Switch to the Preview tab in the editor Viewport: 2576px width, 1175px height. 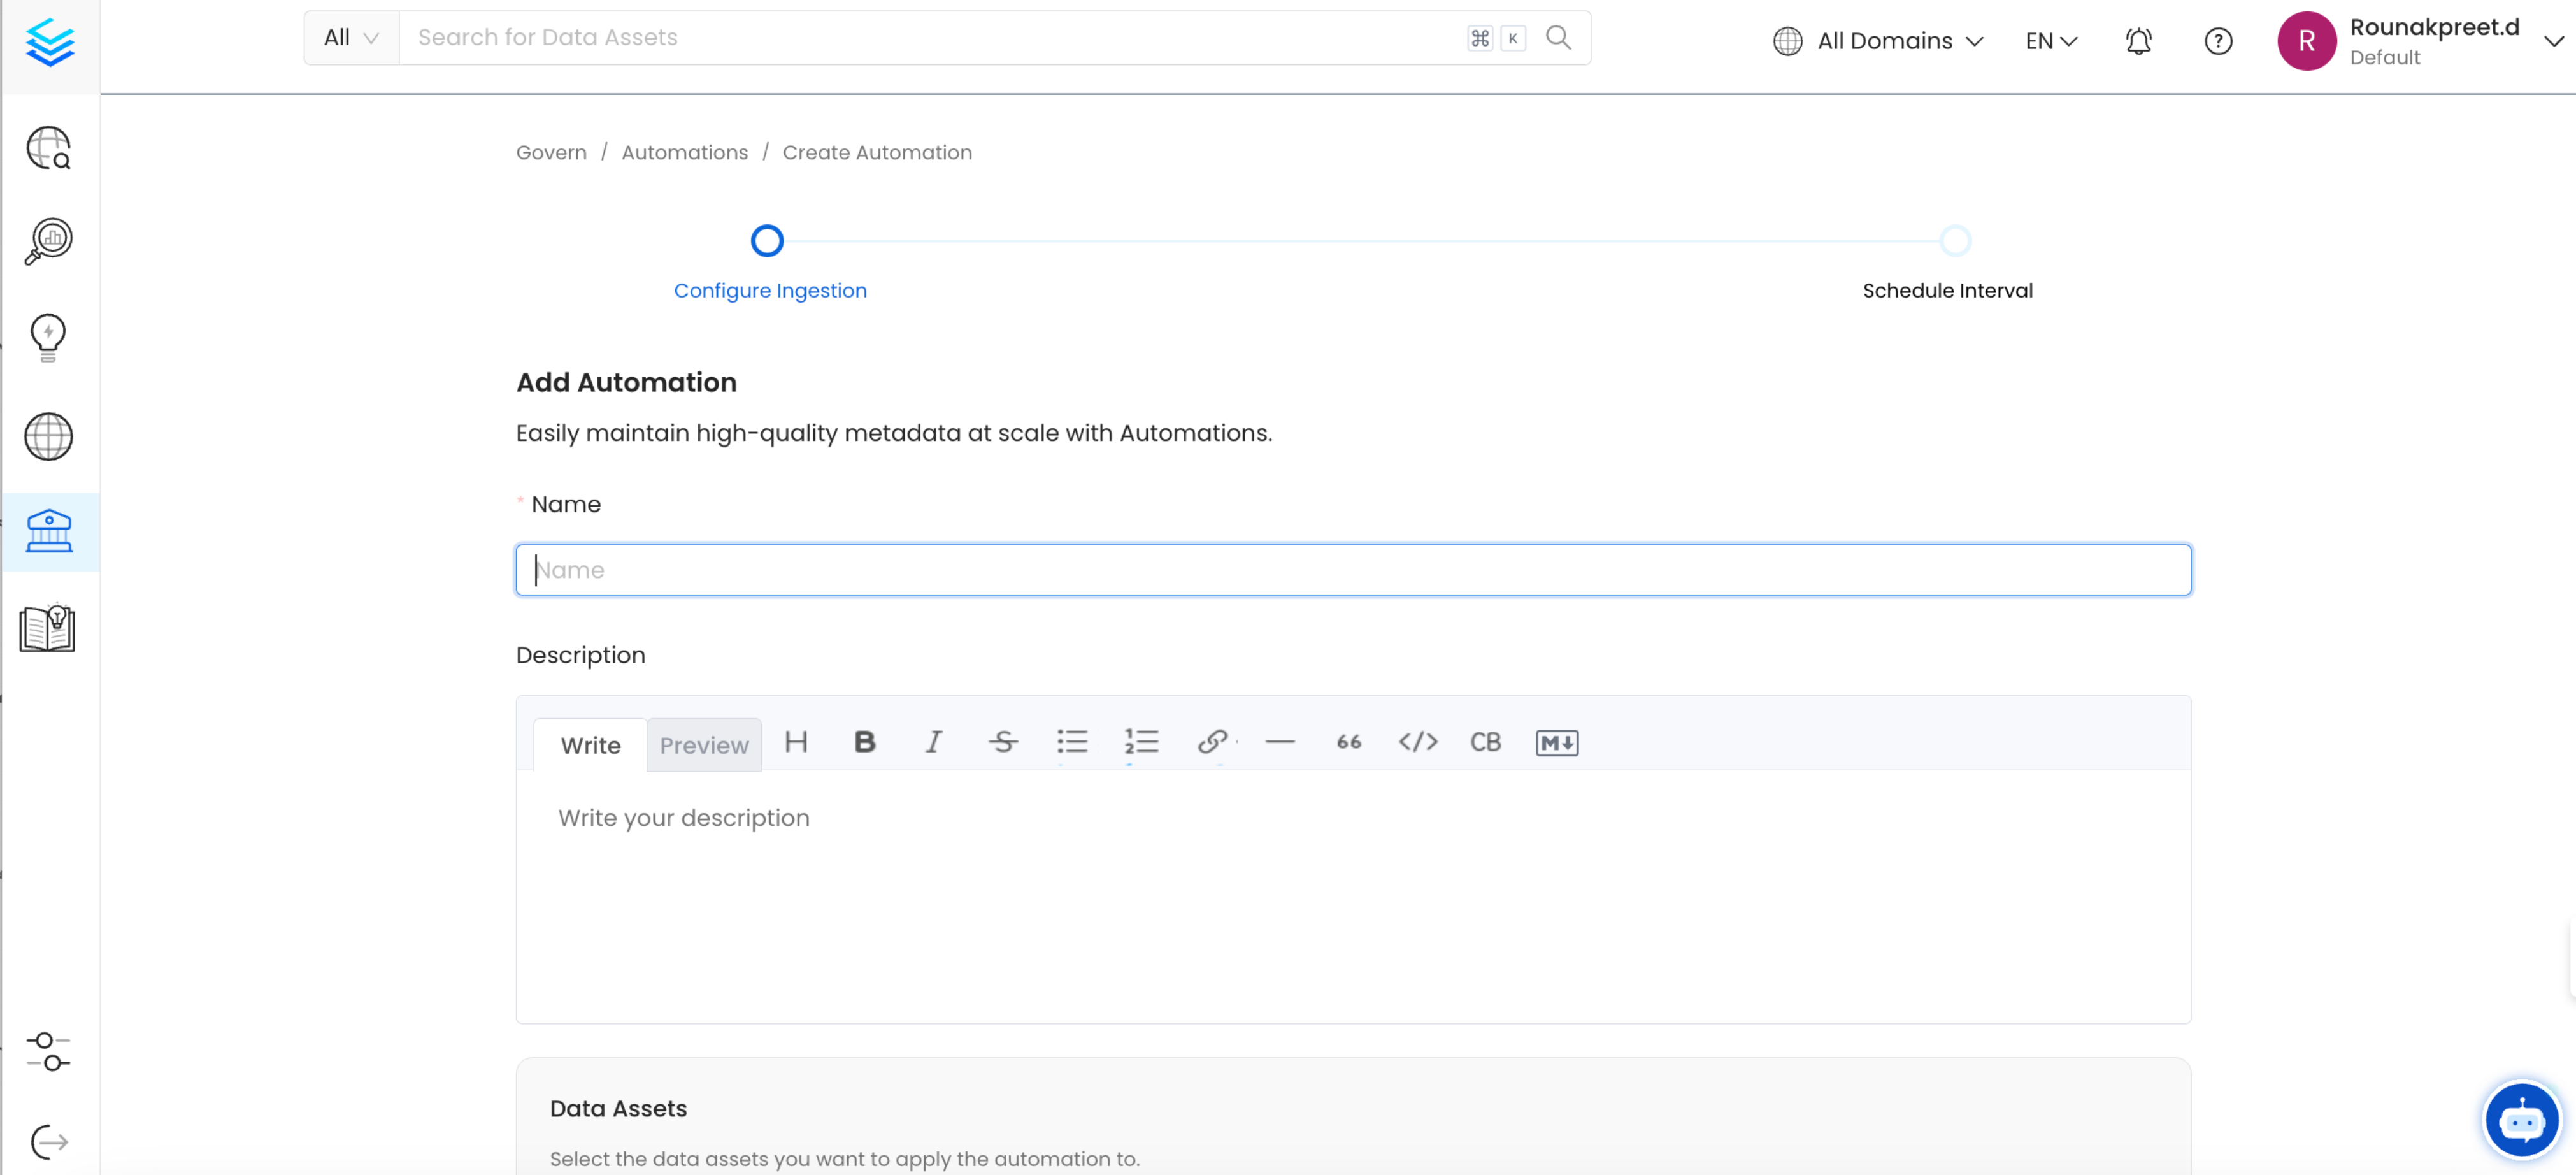pyautogui.click(x=704, y=745)
